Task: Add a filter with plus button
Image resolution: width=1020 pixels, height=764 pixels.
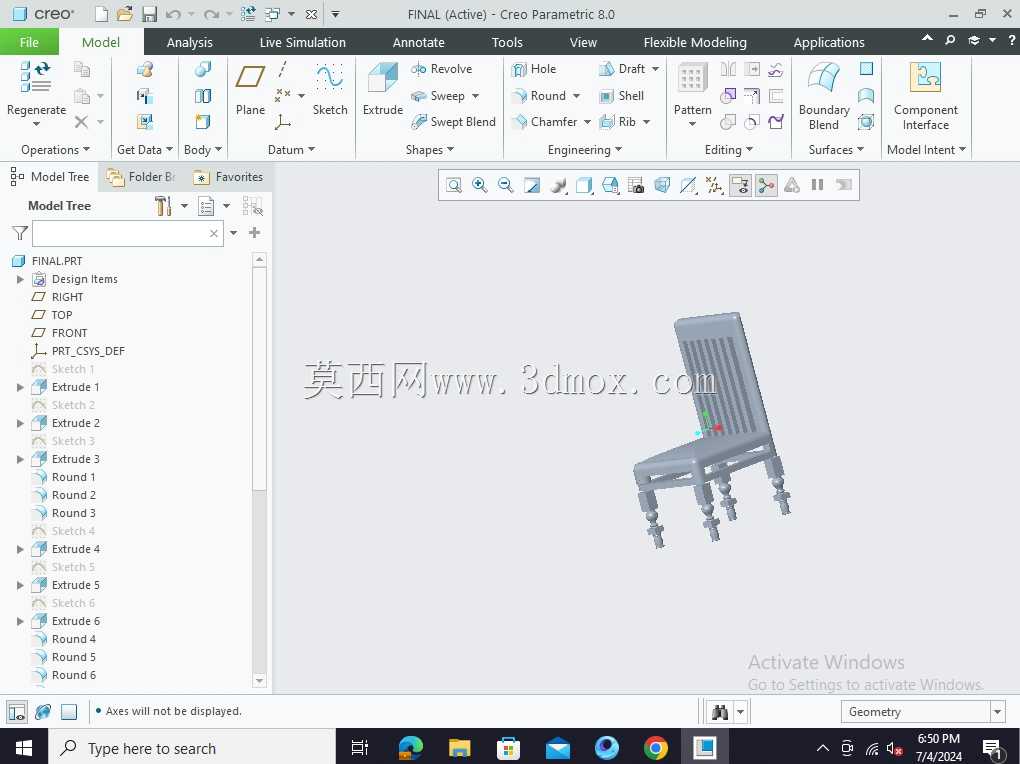Action: point(254,233)
